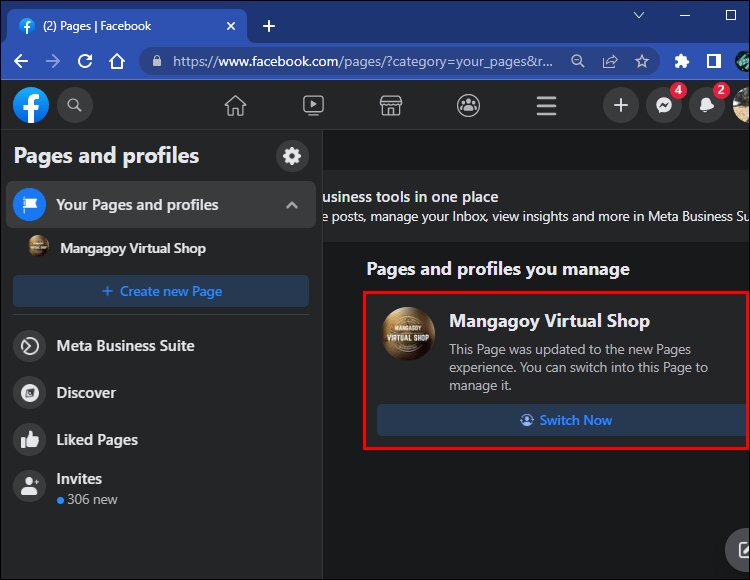Reload the page with refresh icon
This screenshot has height=580, width=750.
[x=85, y=61]
